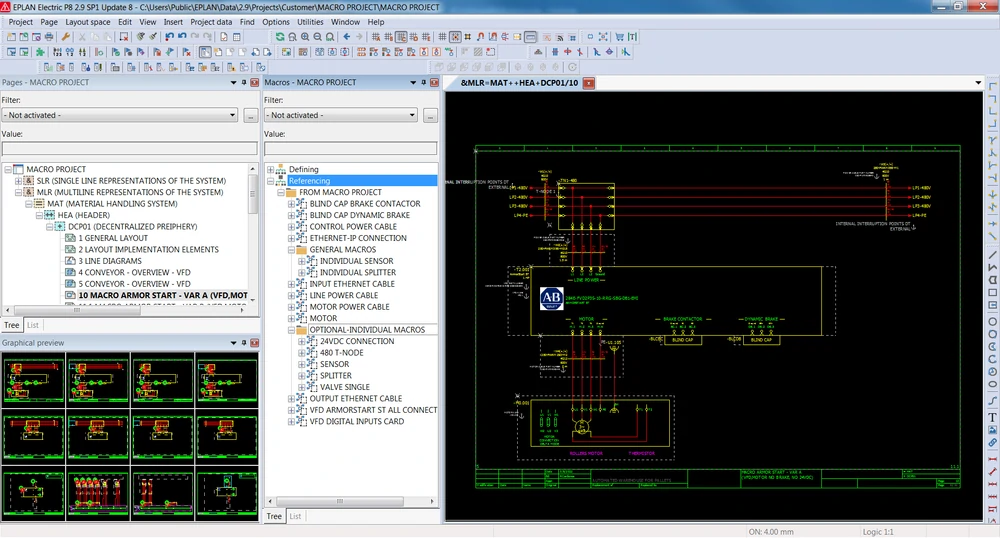Screen dimensions: 1000x538
Task: Click the blue back arrow icon
Action: click(x=346, y=37)
